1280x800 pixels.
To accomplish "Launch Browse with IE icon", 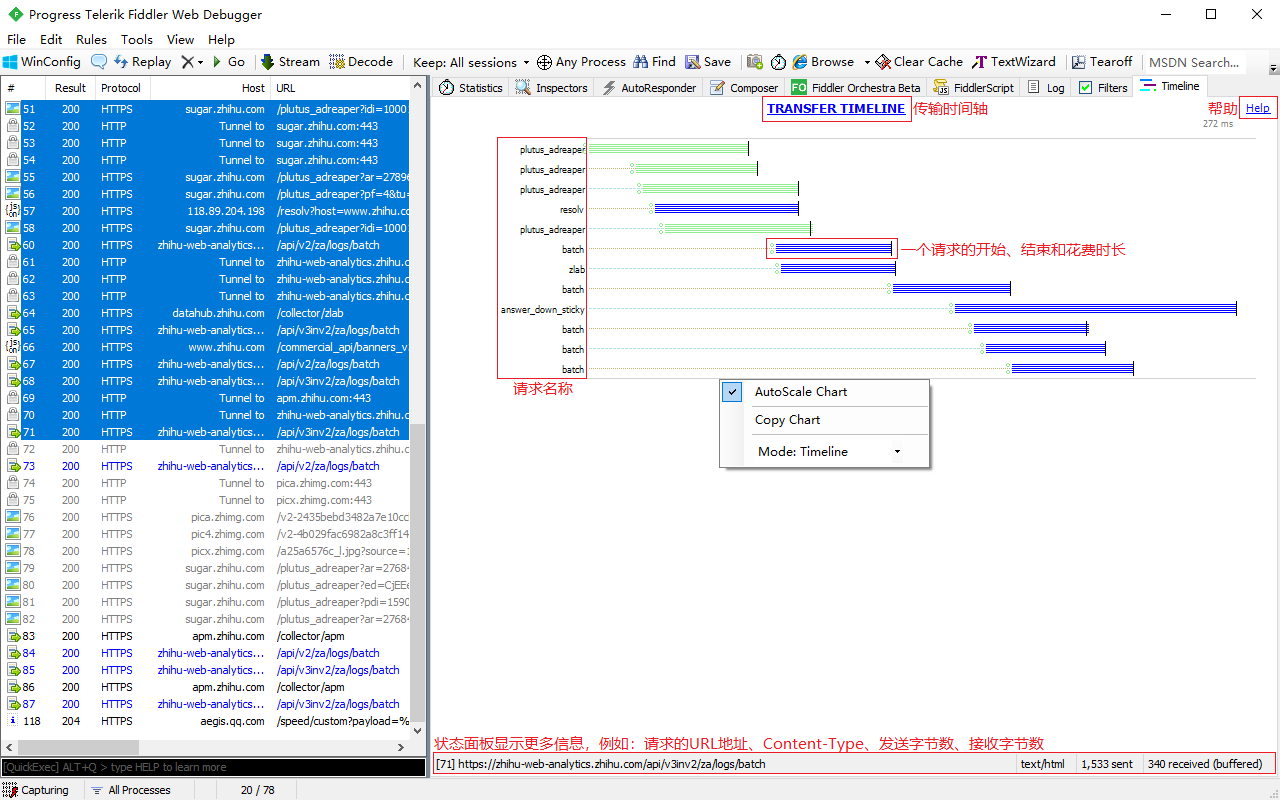I will pyautogui.click(x=824, y=62).
